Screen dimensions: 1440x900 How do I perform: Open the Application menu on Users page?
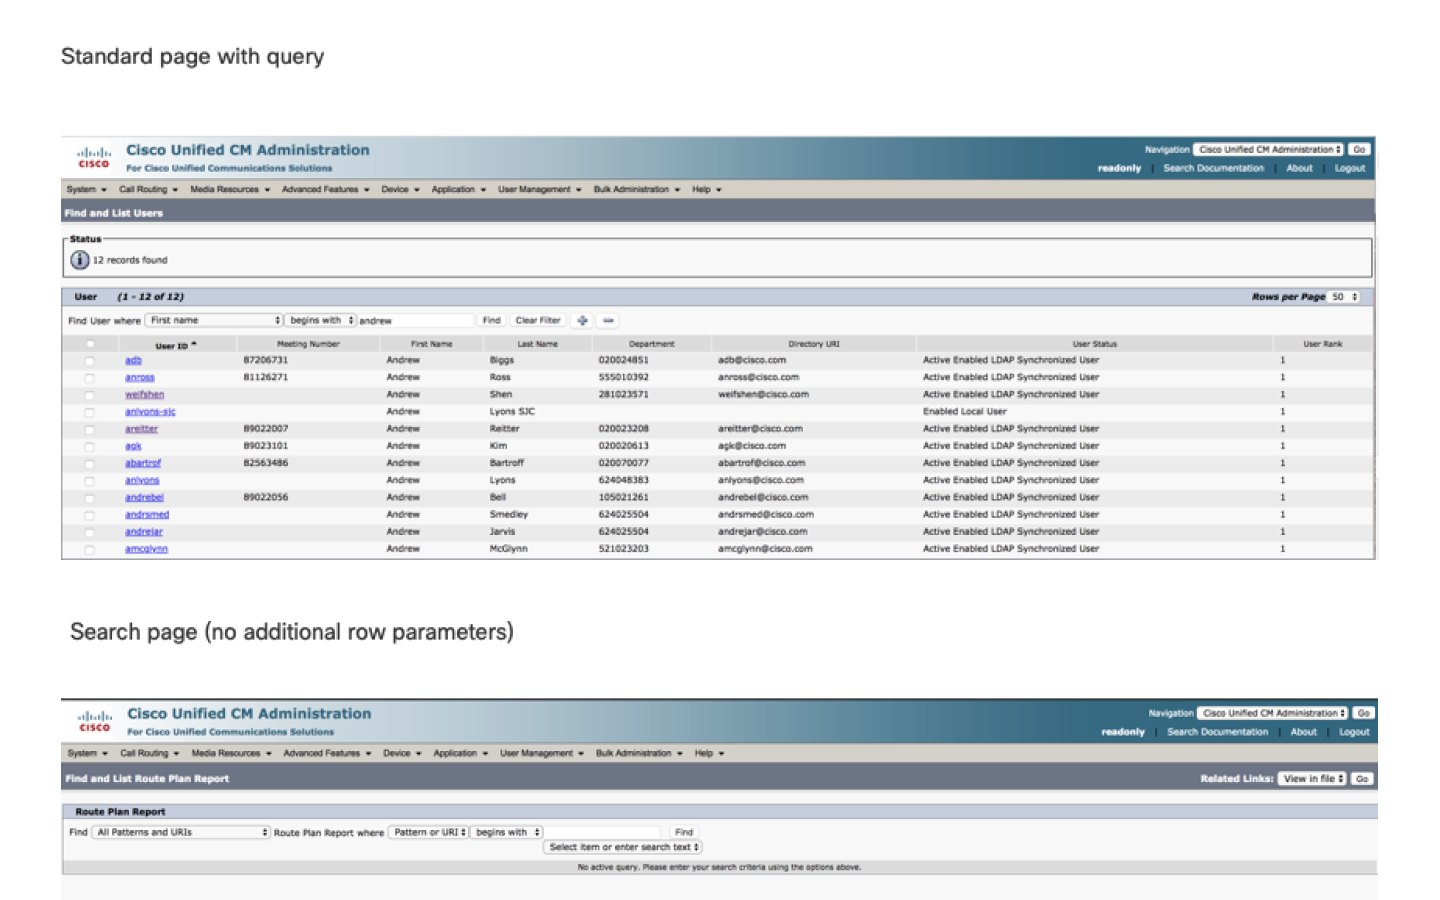pos(459,189)
